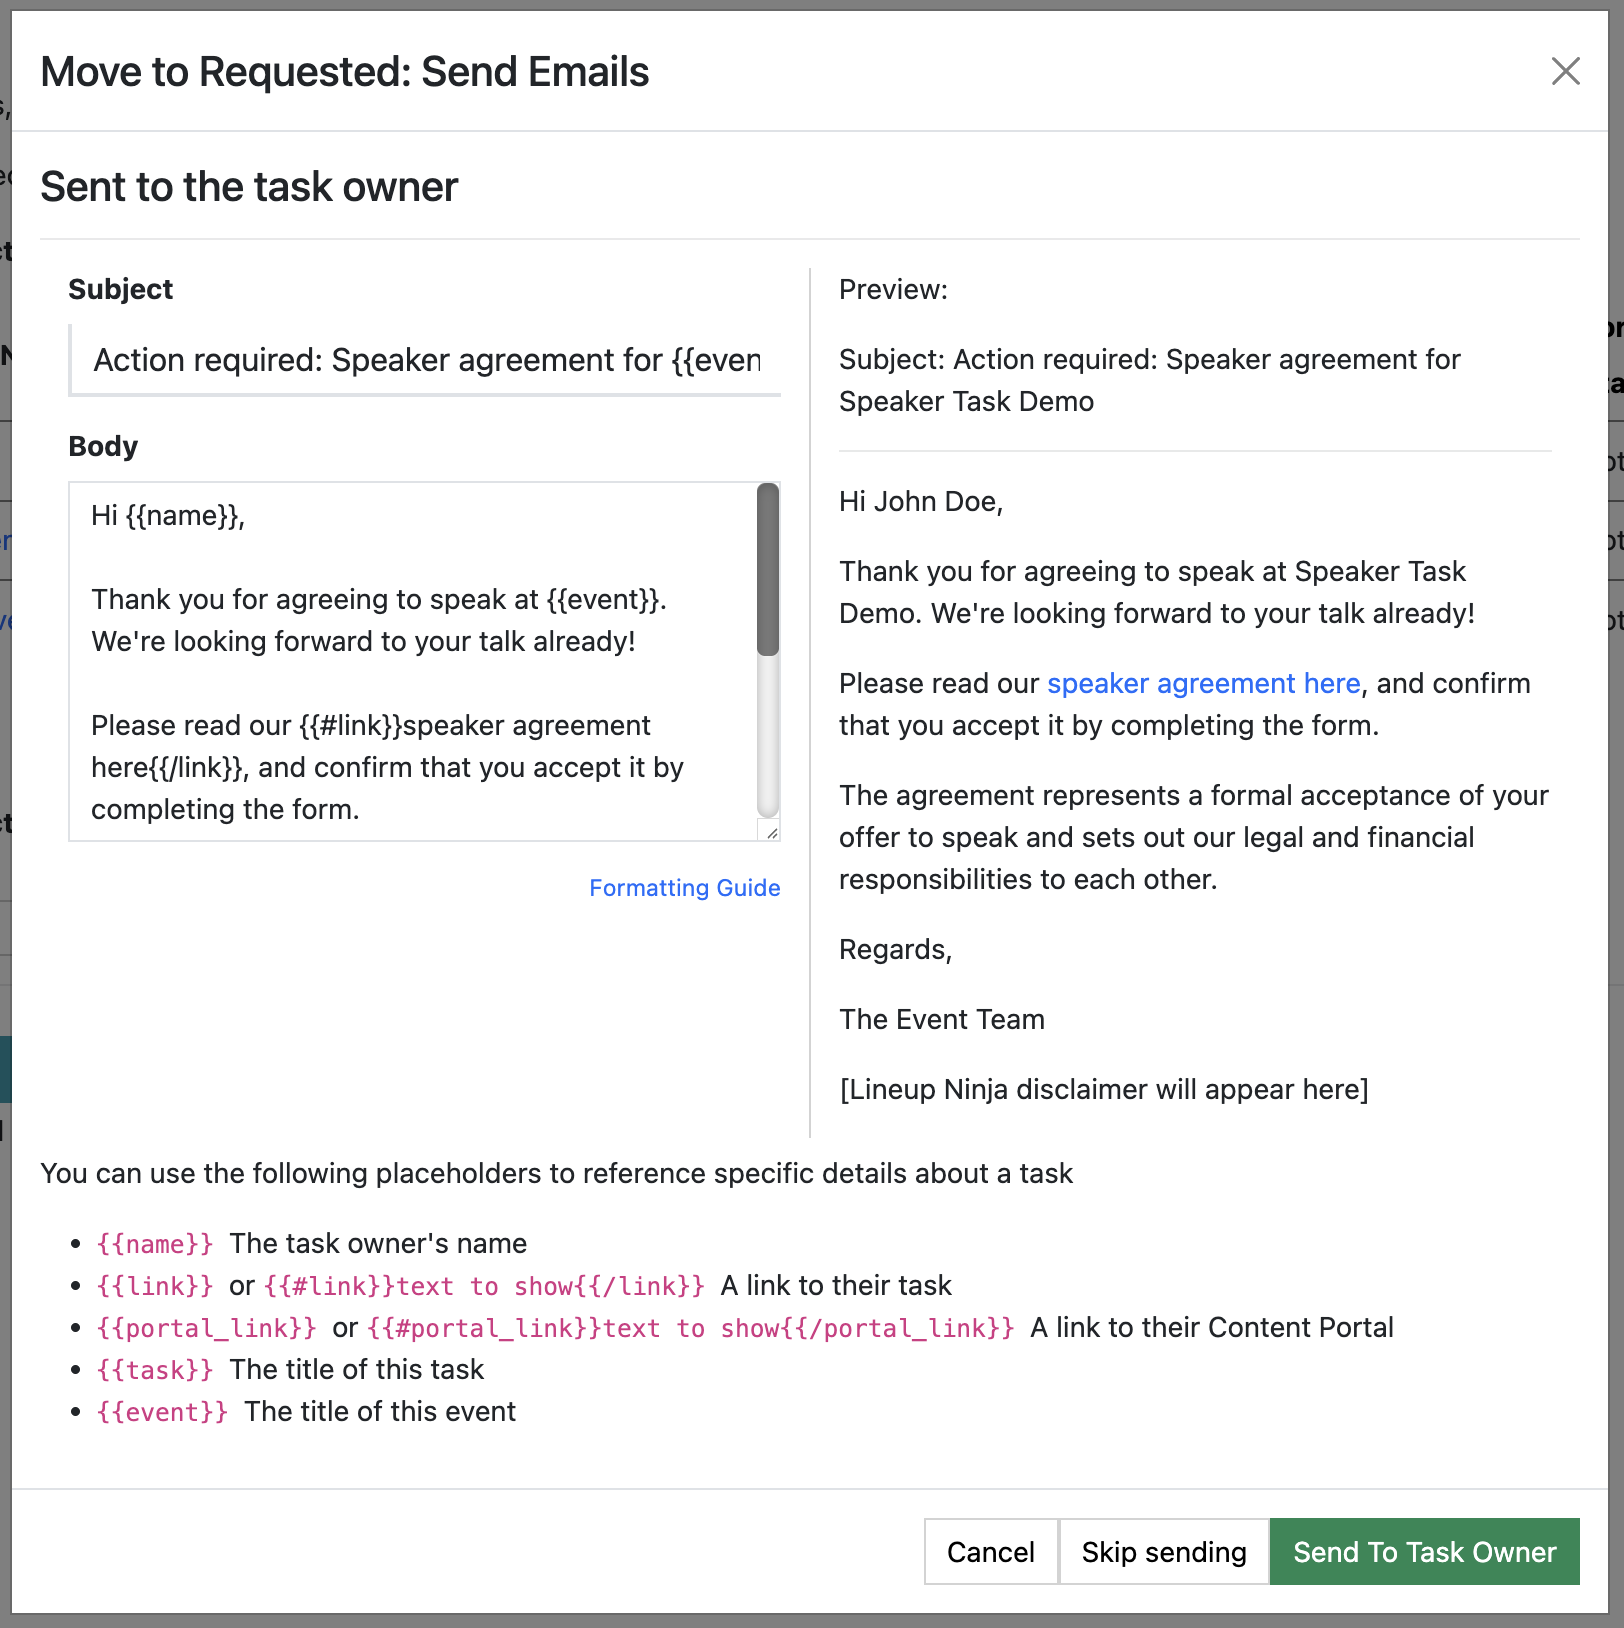Select the {{task}} placeholder code

pyautogui.click(x=155, y=1370)
